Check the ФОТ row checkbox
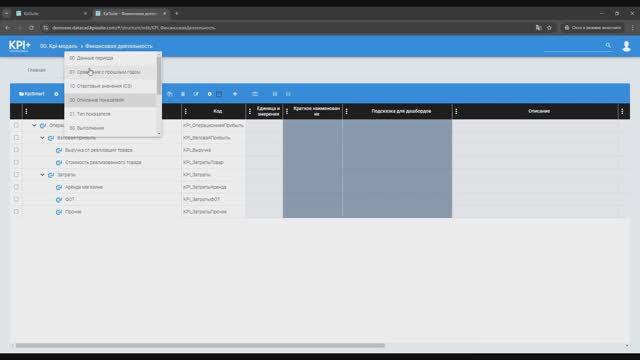 16,199
